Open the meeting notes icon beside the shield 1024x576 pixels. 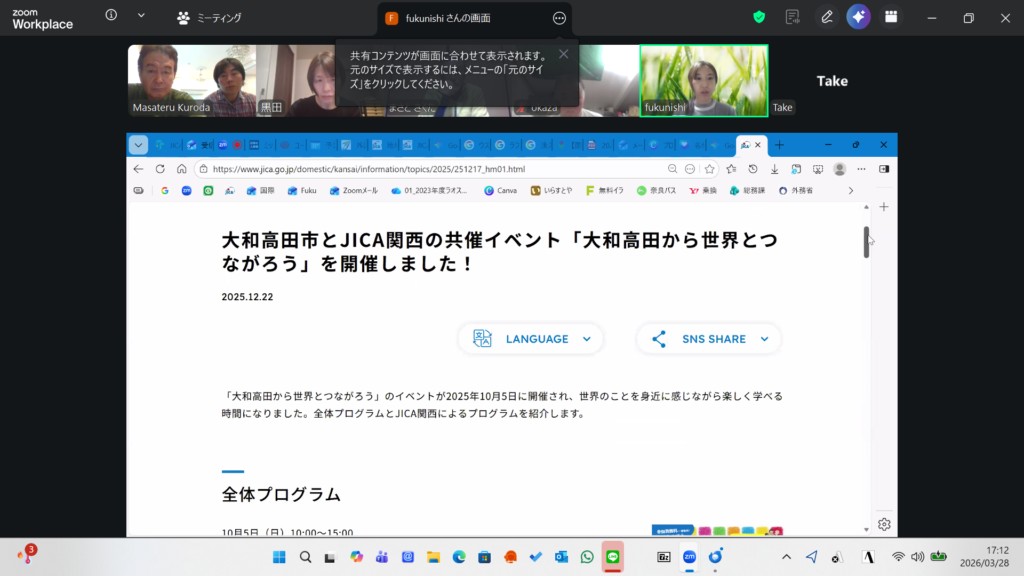pyautogui.click(x=793, y=17)
